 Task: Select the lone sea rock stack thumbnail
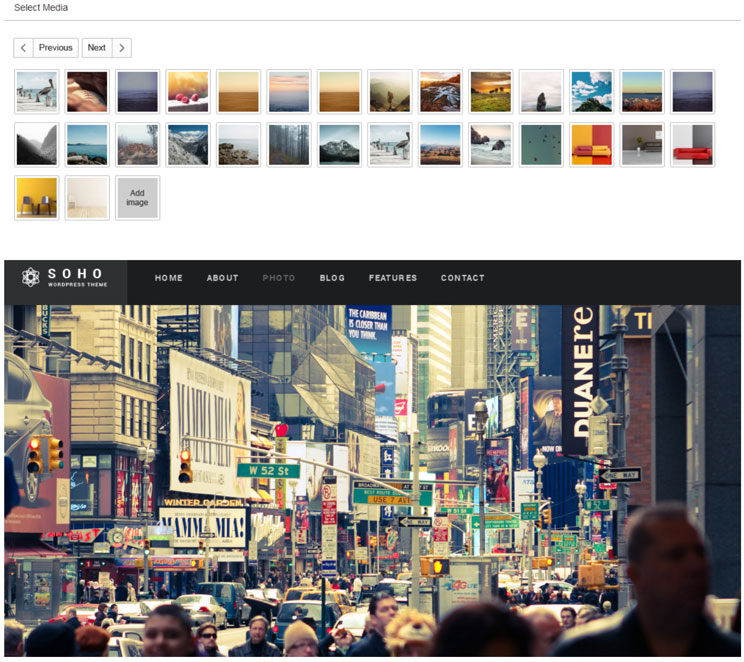coord(541,92)
